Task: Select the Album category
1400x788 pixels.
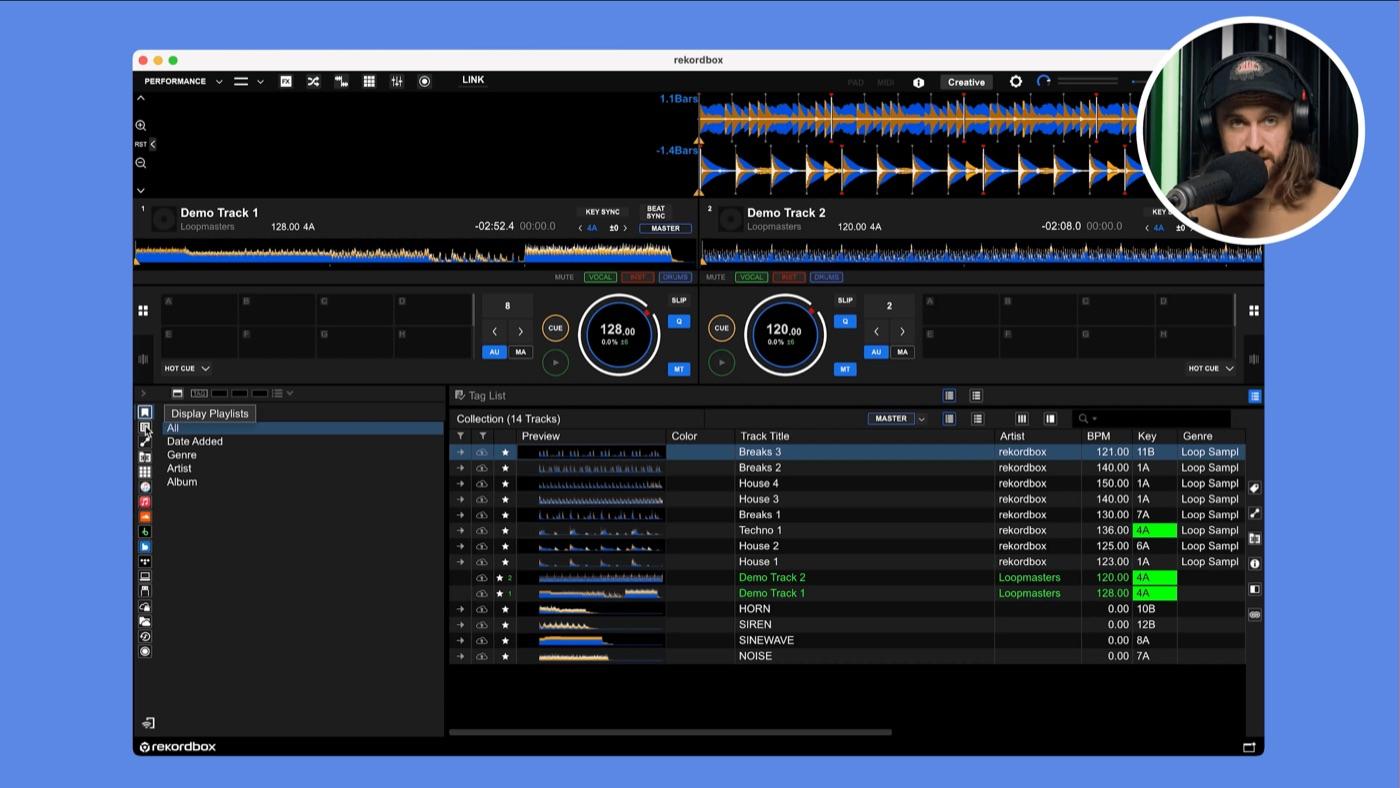Action: click(182, 482)
